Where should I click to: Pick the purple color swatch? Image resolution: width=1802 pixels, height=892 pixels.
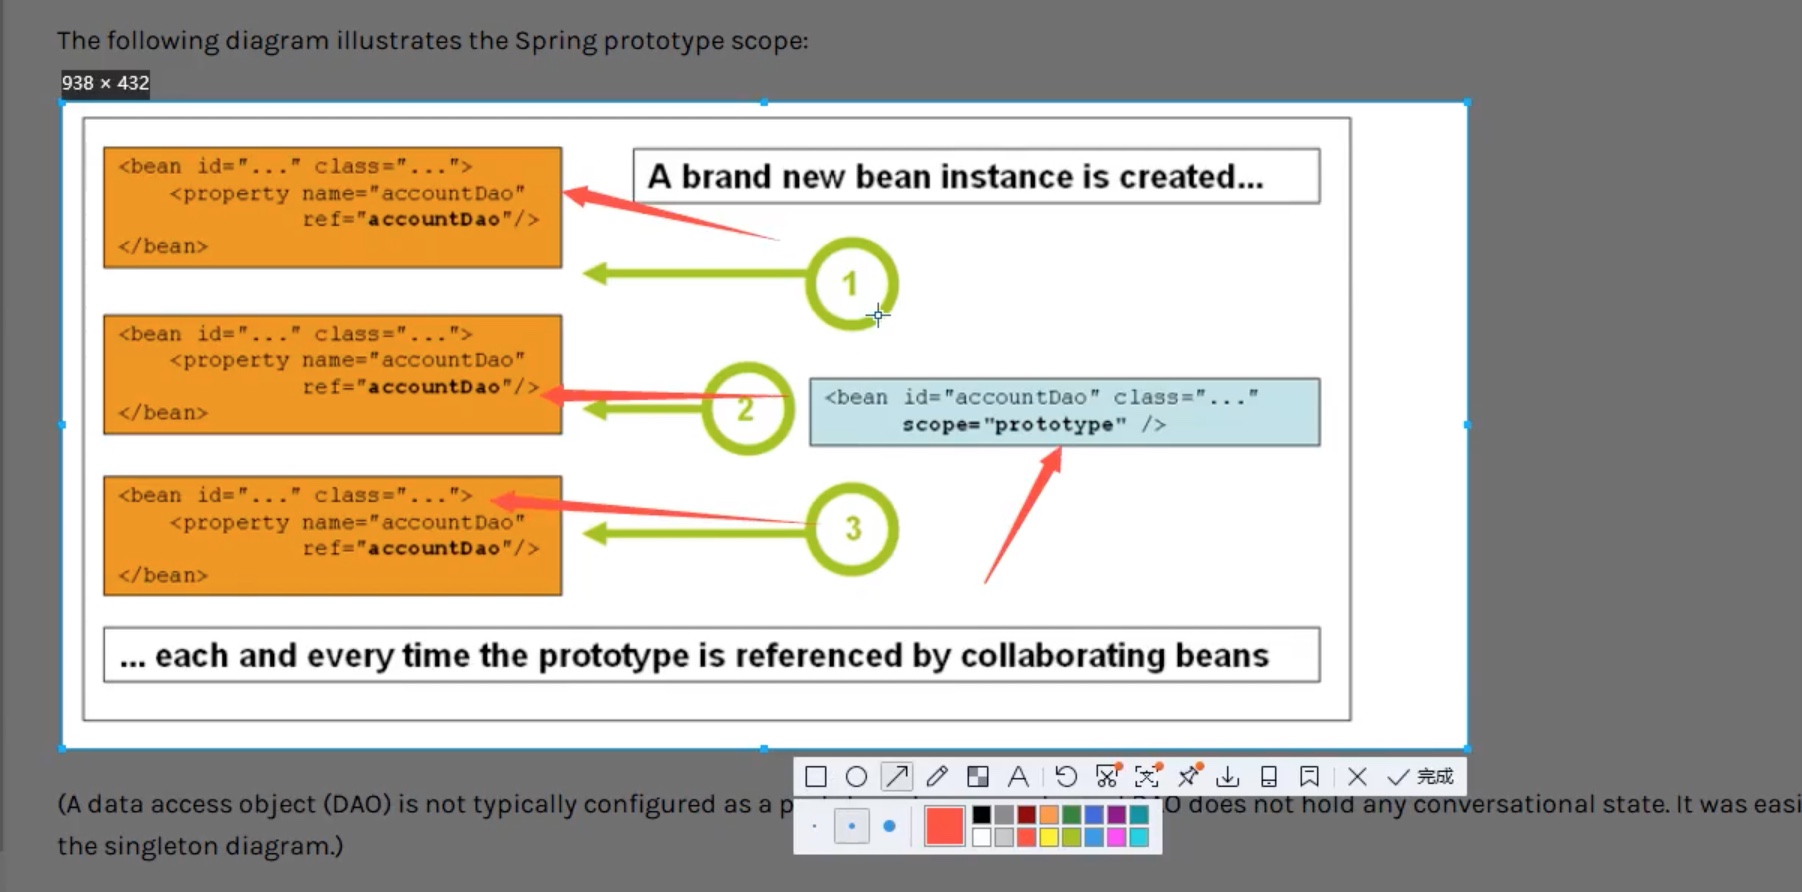[1116, 815]
